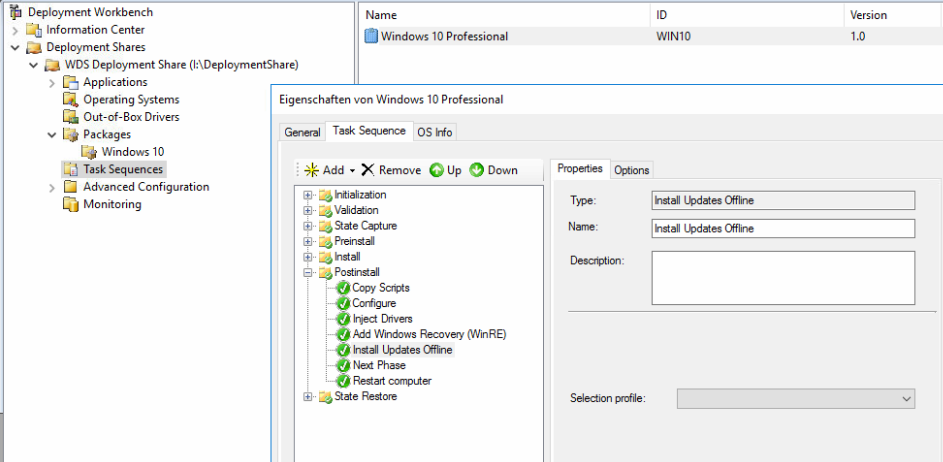Click the Task Sequences node icon
The image size is (943, 462).
(x=71, y=169)
